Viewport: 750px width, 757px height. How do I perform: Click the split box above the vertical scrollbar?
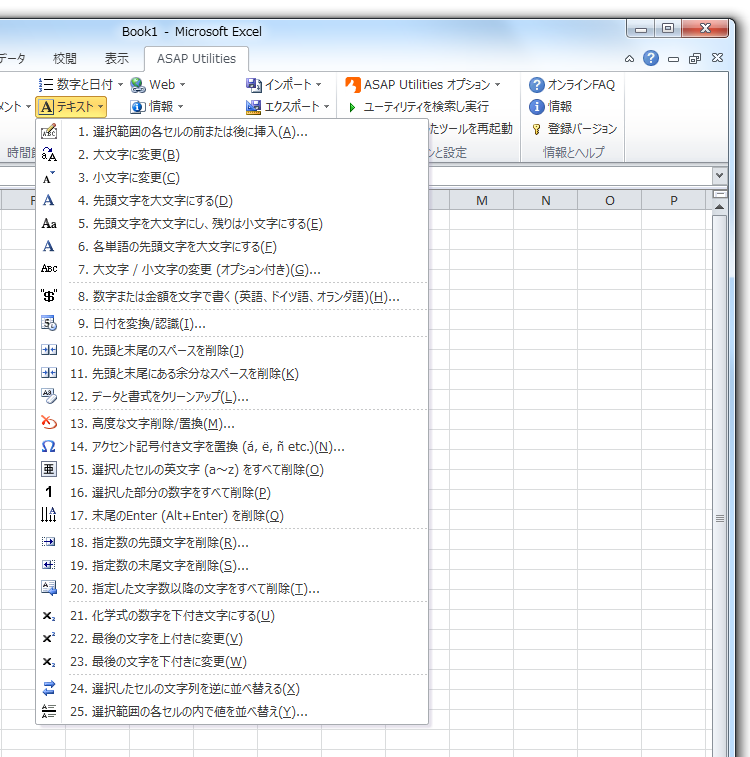pos(719,194)
